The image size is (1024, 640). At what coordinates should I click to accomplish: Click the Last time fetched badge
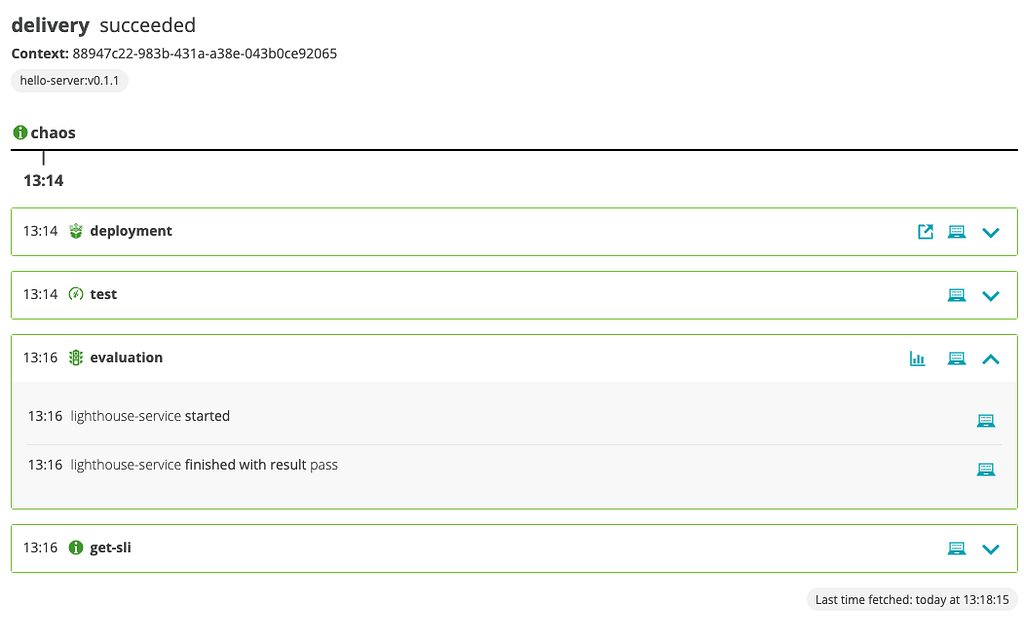tap(912, 600)
